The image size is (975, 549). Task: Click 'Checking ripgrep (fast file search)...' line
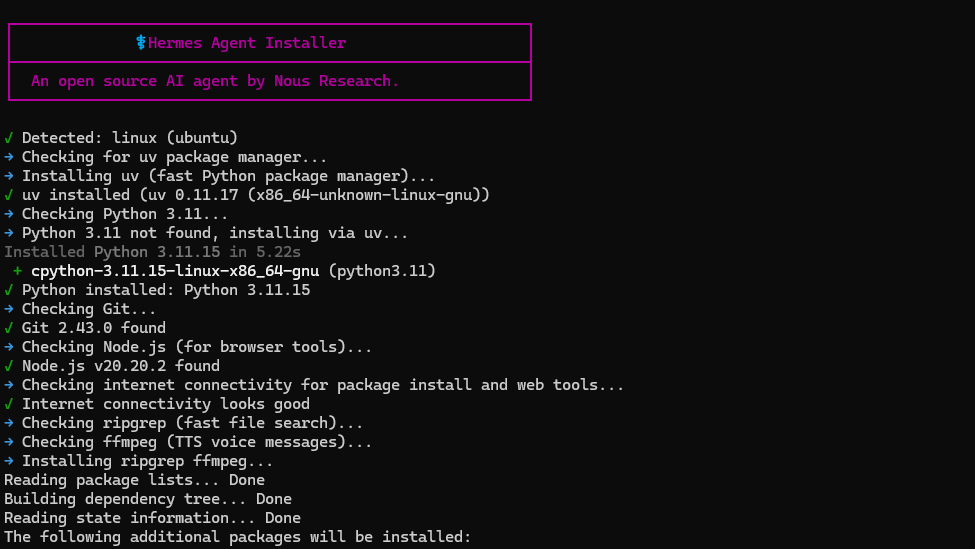pyautogui.click(x=192, y=423)
